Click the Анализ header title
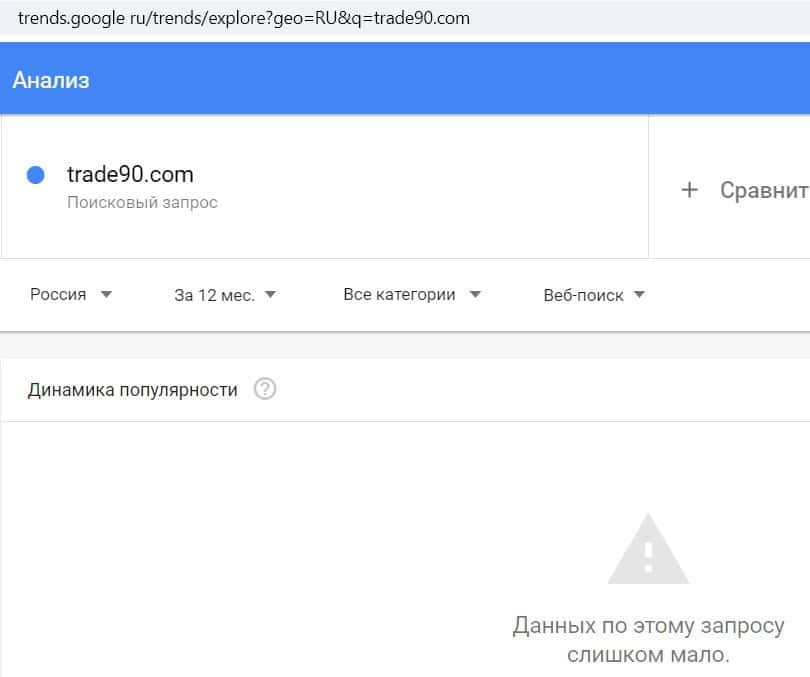This screenshot has height=677, width=810. [x=51, y=80]
